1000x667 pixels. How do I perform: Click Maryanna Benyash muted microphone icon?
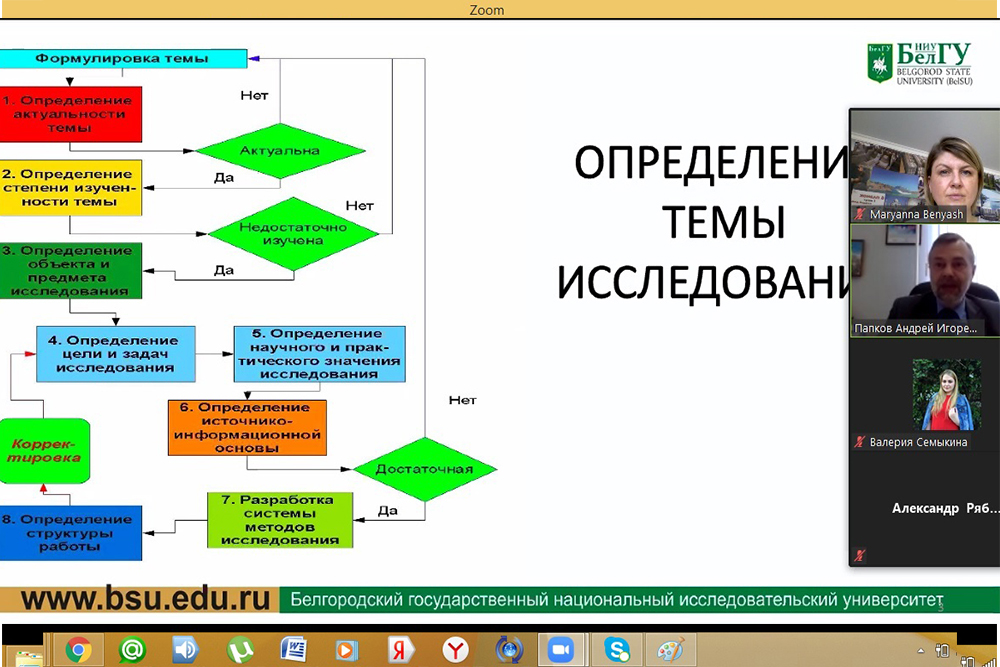[x=859, y=215]
